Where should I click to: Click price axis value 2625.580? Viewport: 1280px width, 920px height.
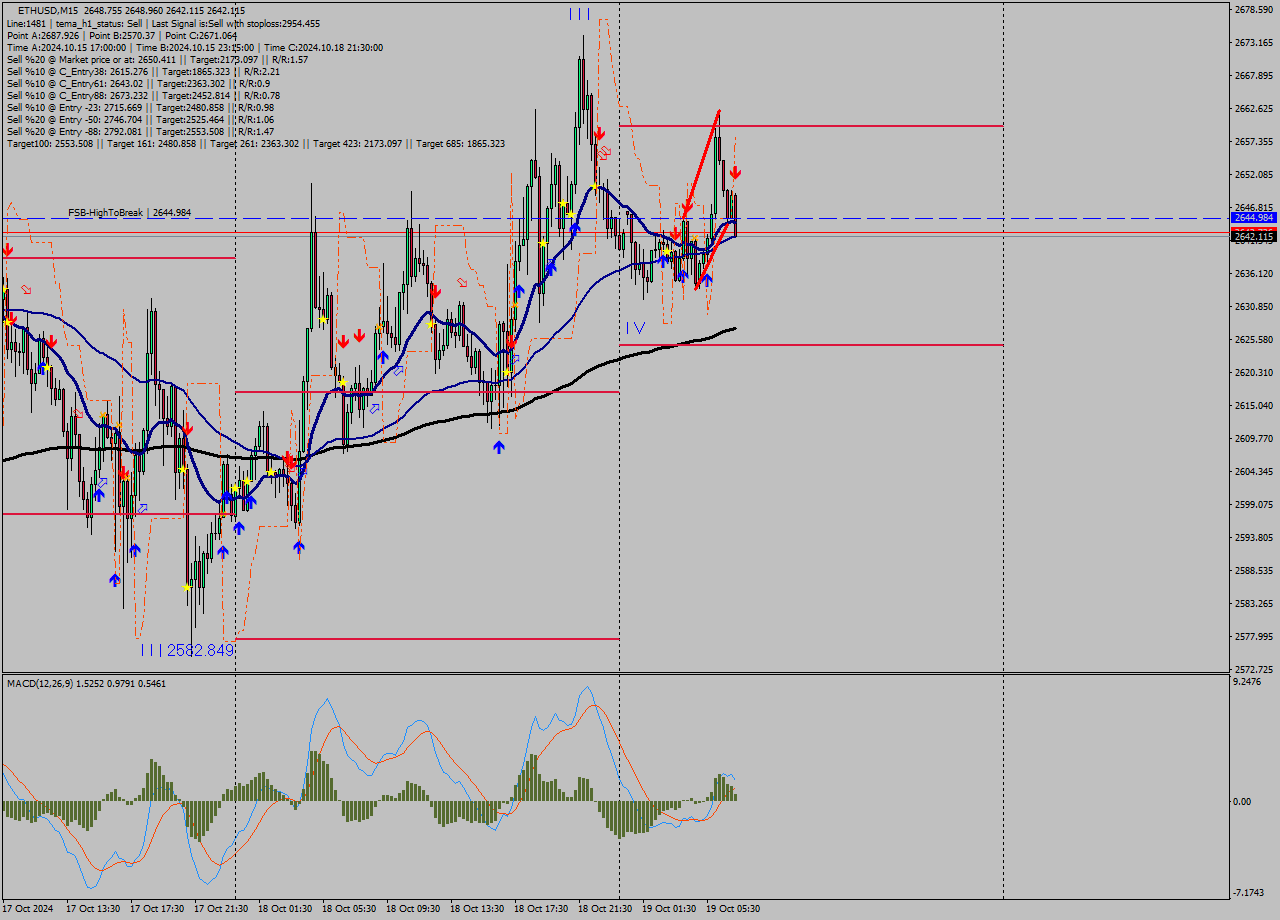click(x=1253, y=340)
